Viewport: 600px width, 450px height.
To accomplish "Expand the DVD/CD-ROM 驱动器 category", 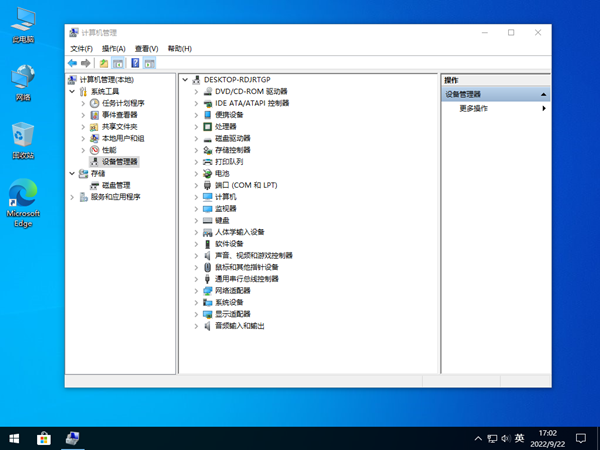I will pos(196,91).
